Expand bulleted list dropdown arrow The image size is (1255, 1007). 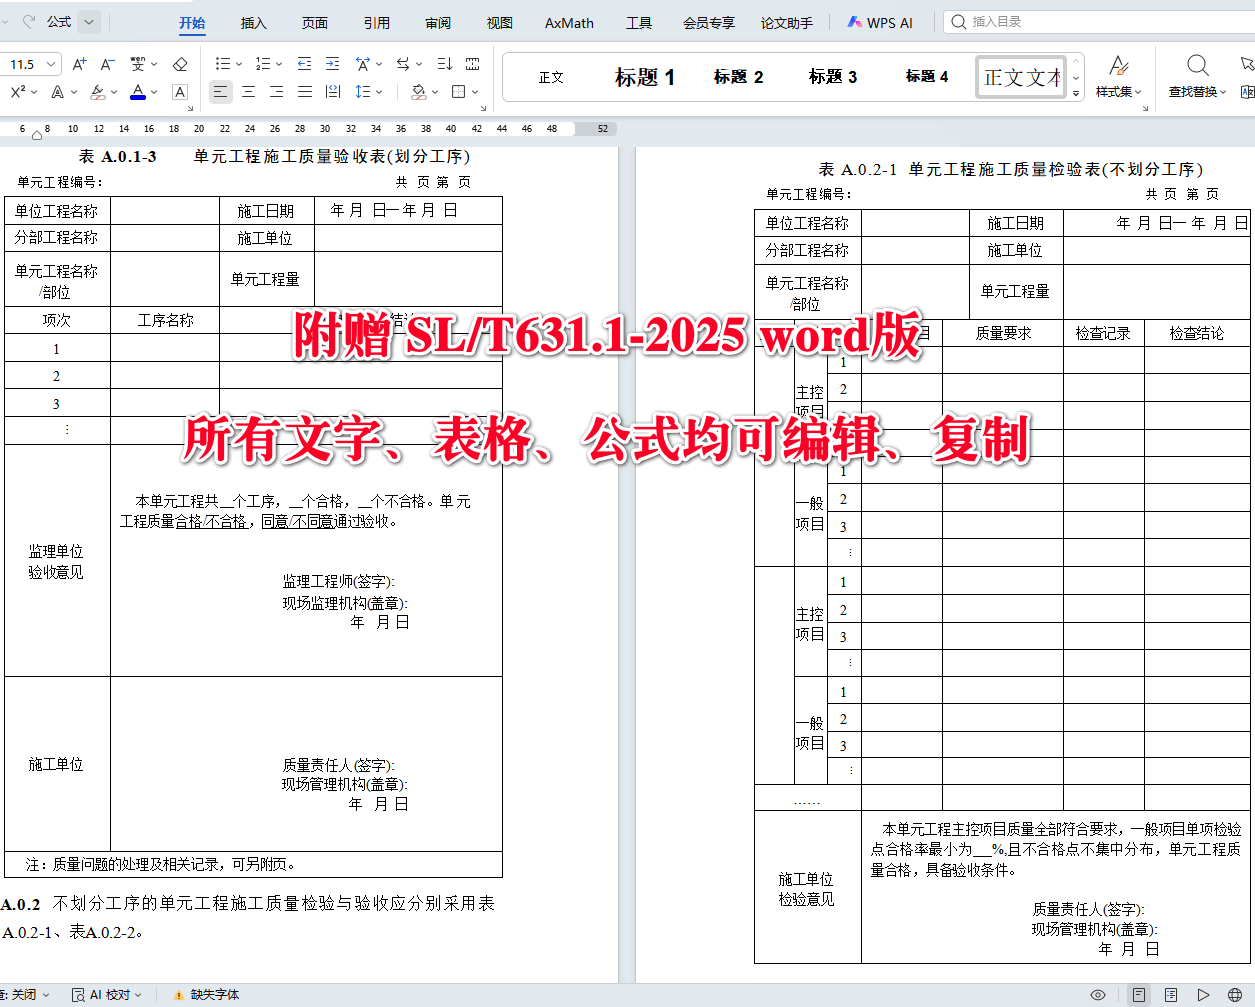pyautogui.click(x=239, y=64)
